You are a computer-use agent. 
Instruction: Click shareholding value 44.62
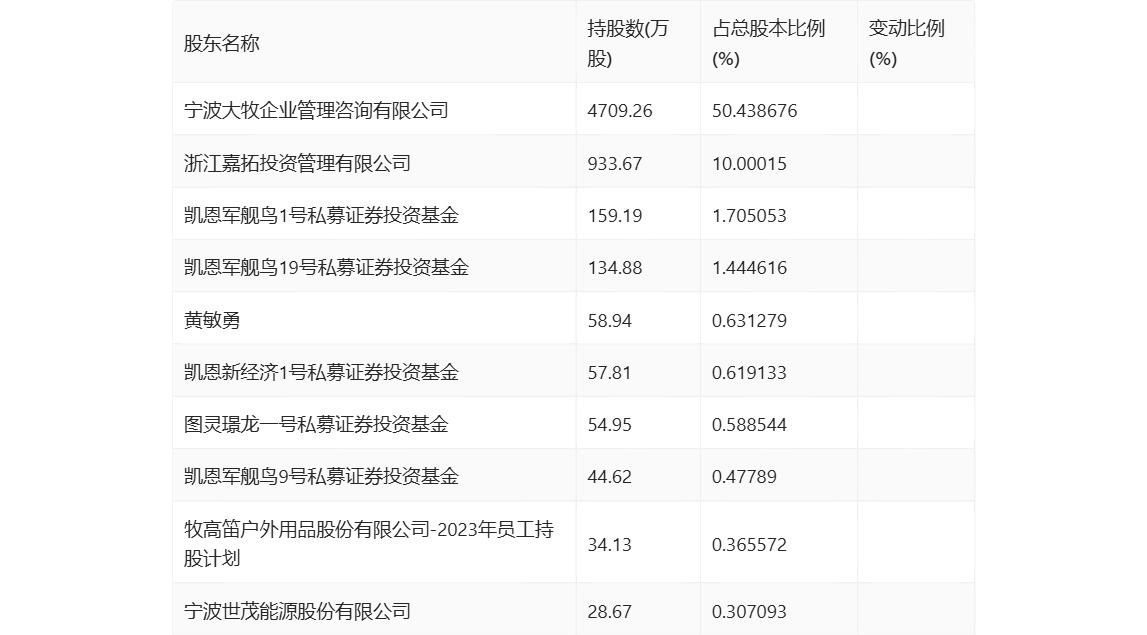point(609,477)
